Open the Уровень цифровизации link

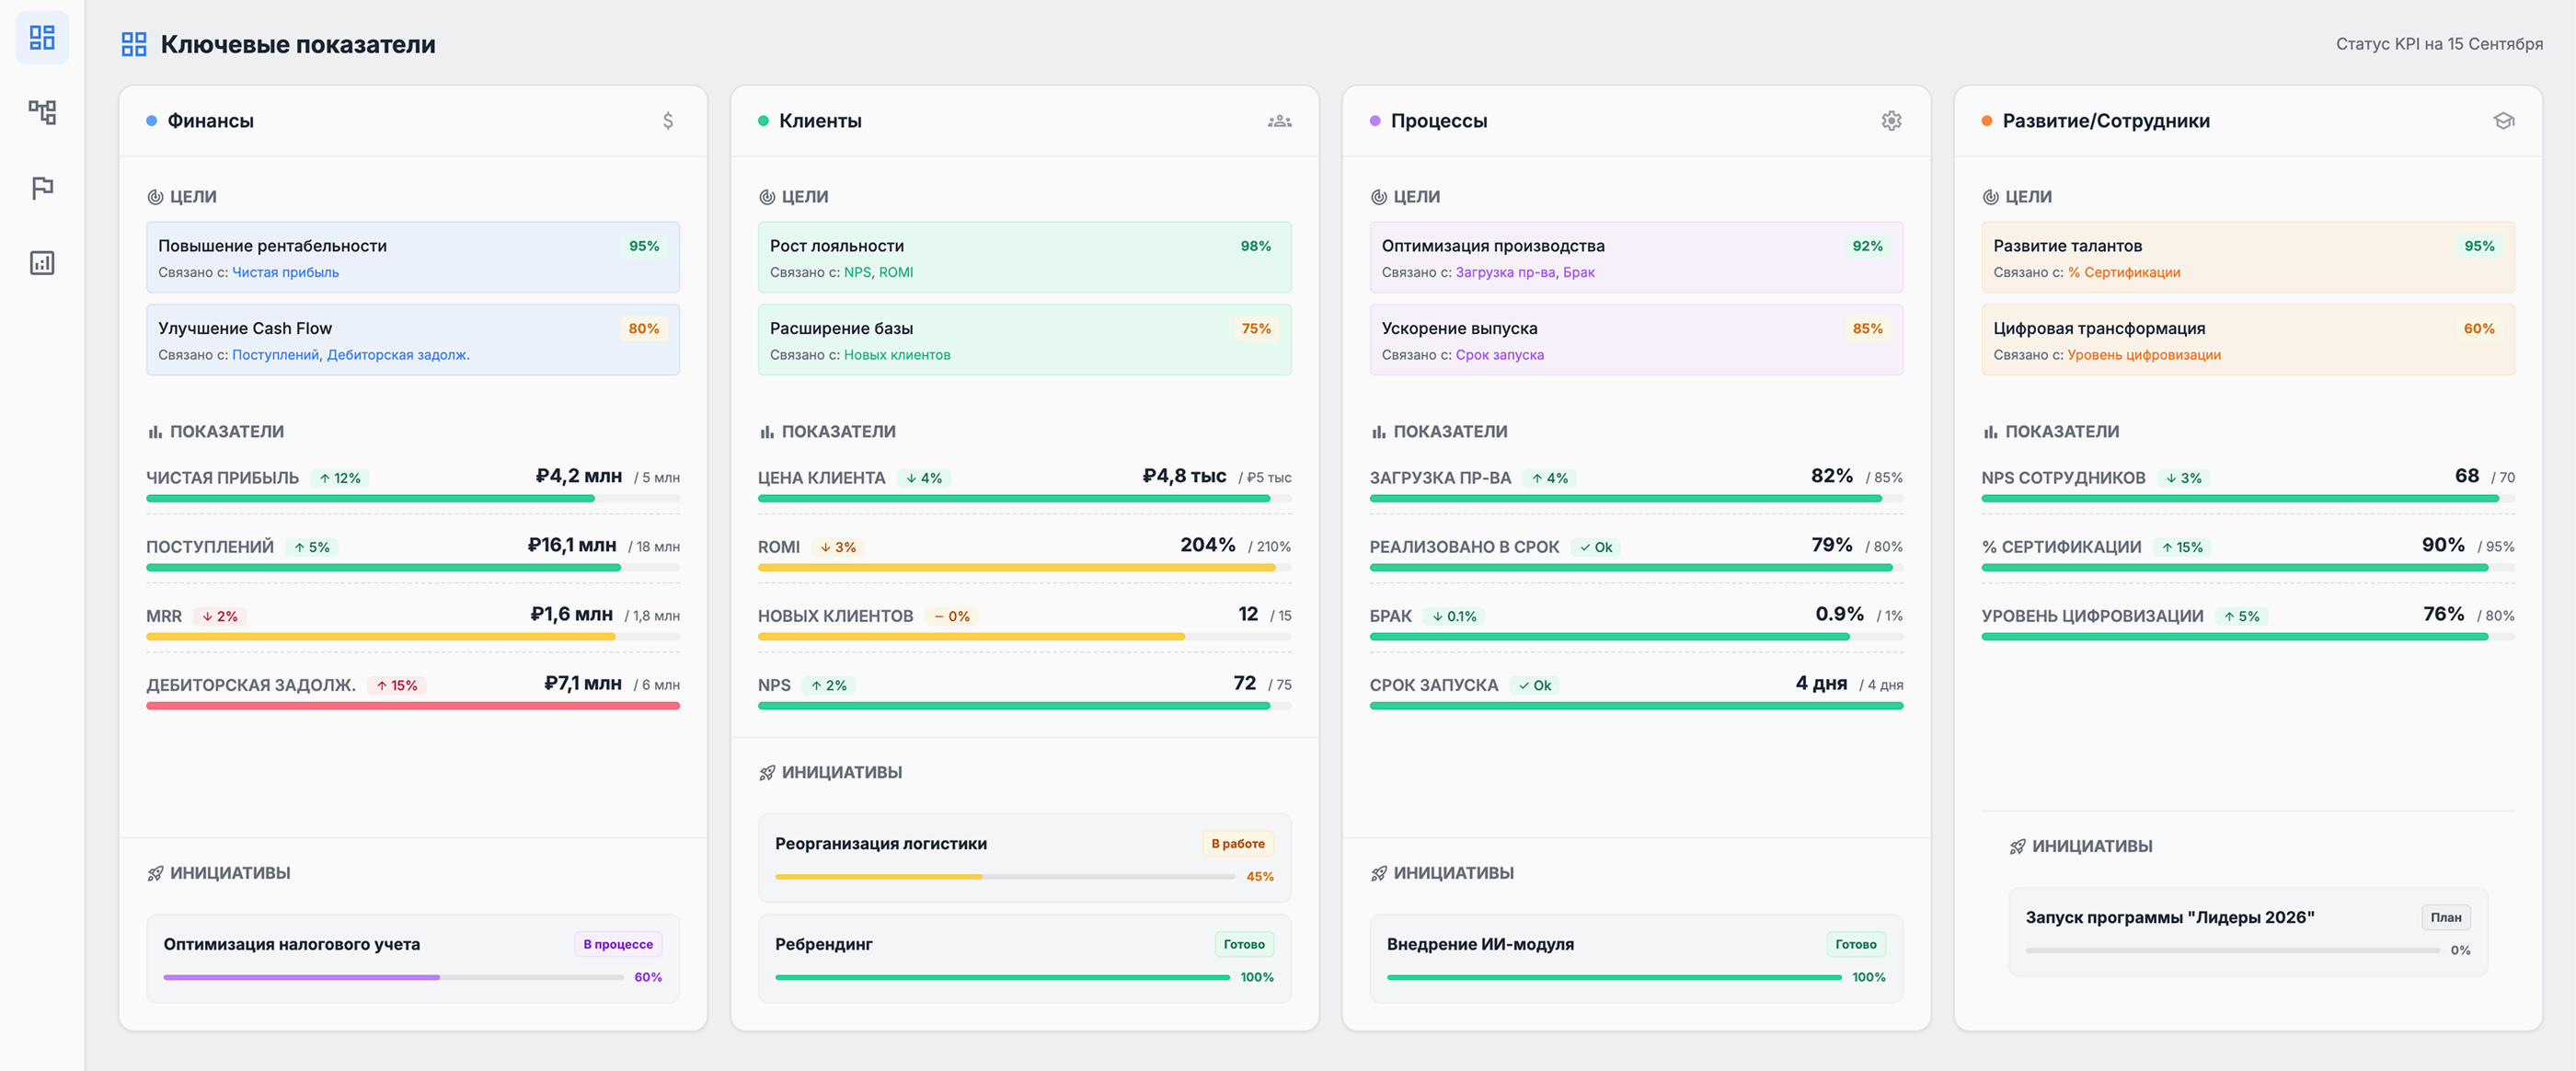click(2144, 355)
